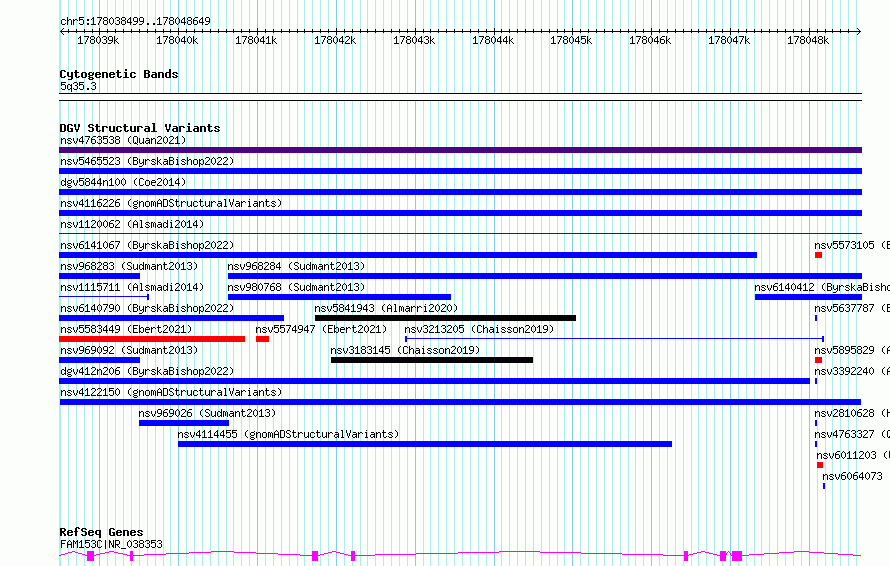Image resolution: width=890 pixels, height=566 pixels.
Task: Select nsv1115711 (Alsmadi2014) label
Action: 132,287
